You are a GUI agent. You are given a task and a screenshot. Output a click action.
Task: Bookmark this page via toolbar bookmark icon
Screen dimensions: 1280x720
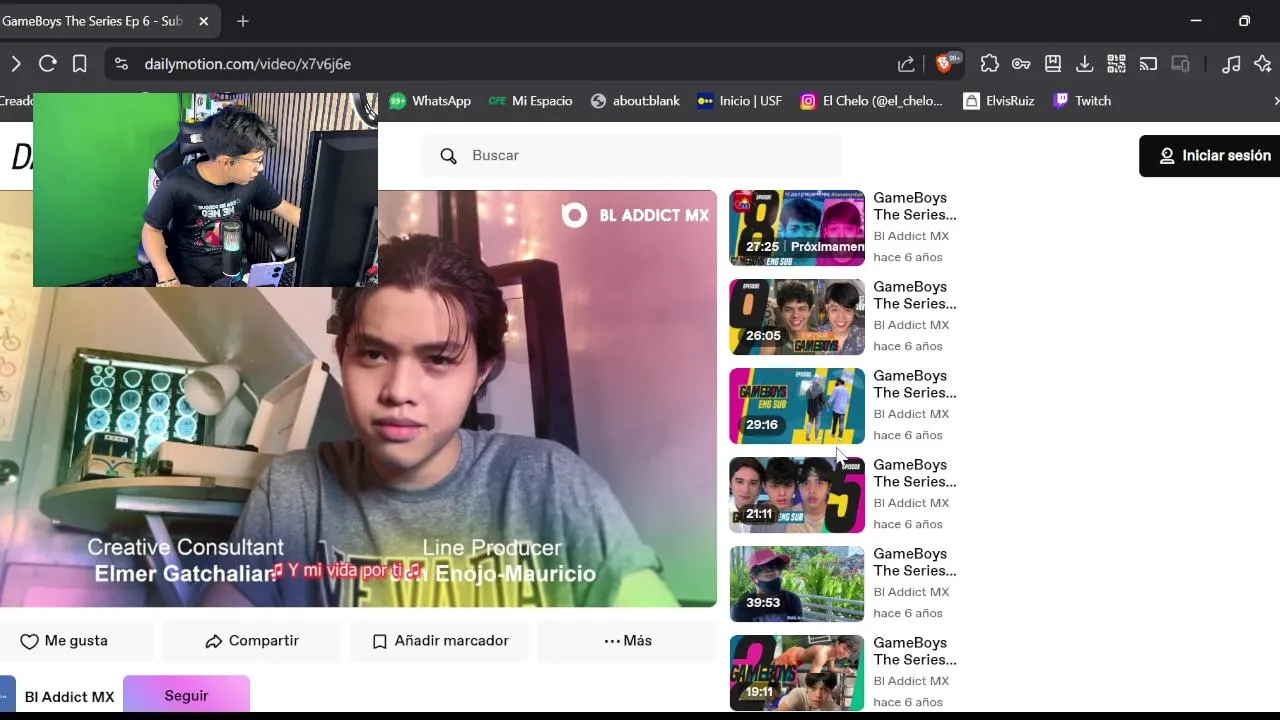(x=79, y=64)
